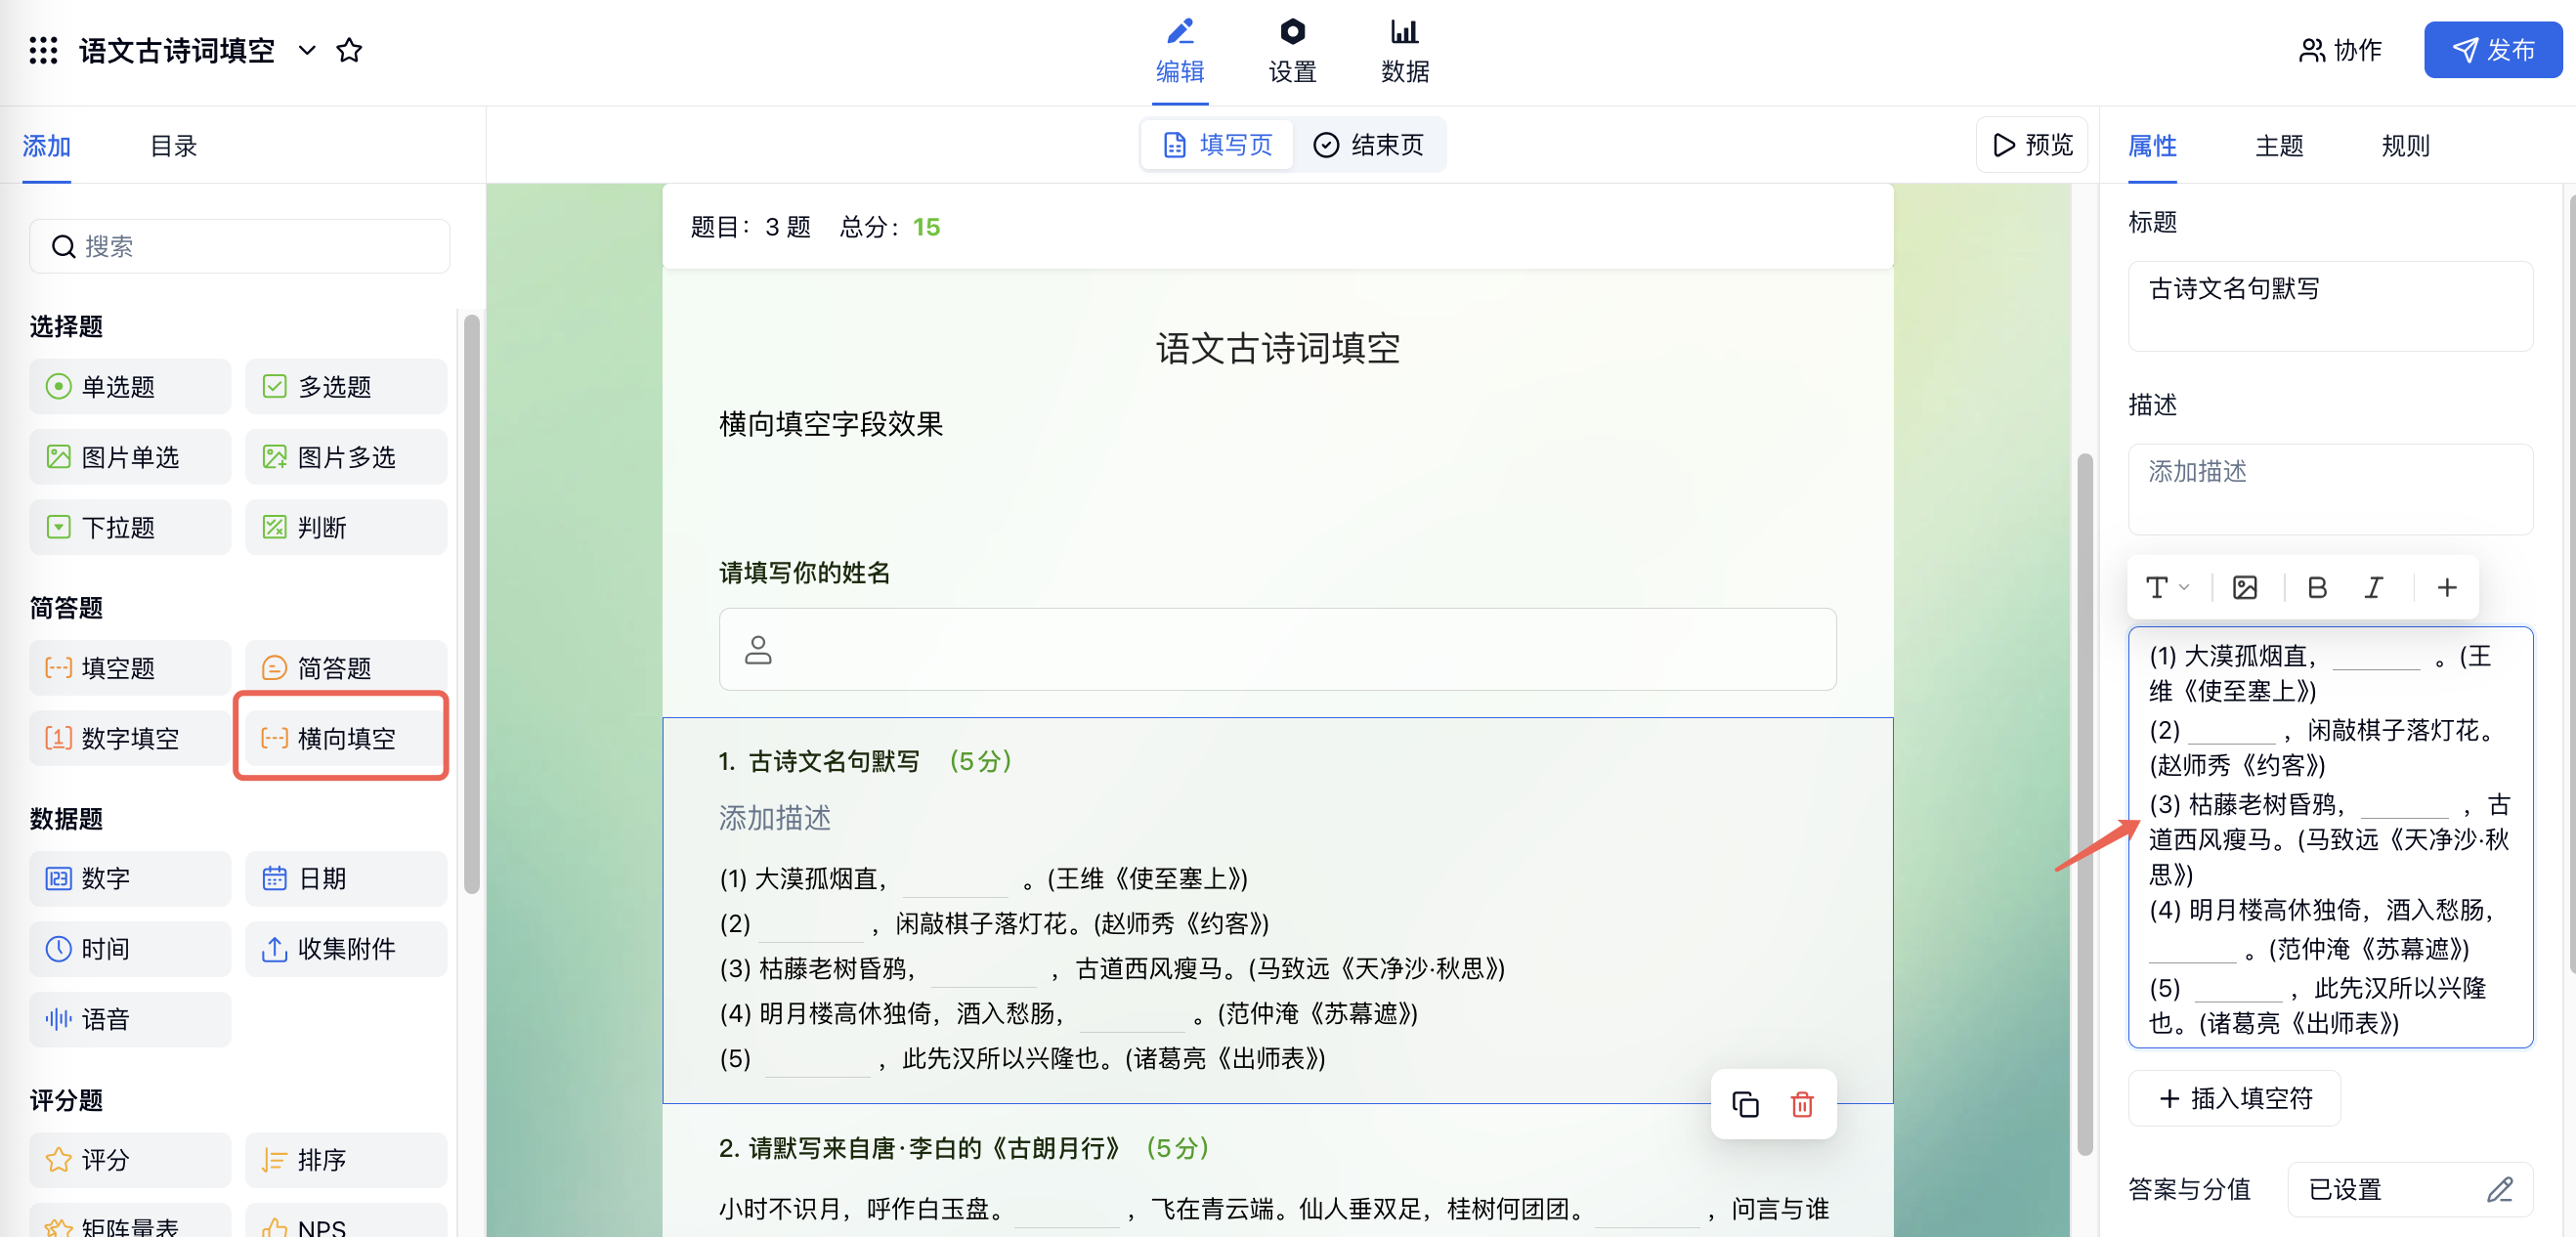Viewport: 2576px width, 1237px height.
Task: Add a 日期 date field
Action: pyautogui.click(x=346, y=879)
